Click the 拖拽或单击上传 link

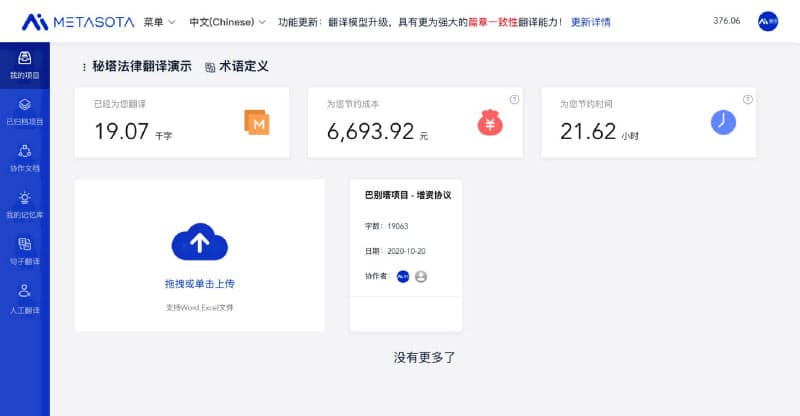pyautogui.click(x=199, y=284)
